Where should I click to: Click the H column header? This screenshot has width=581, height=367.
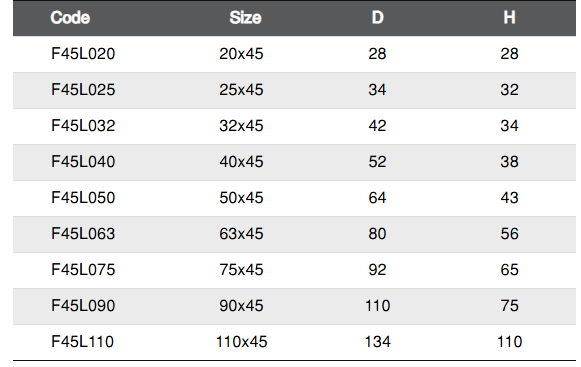pos(509,17)
